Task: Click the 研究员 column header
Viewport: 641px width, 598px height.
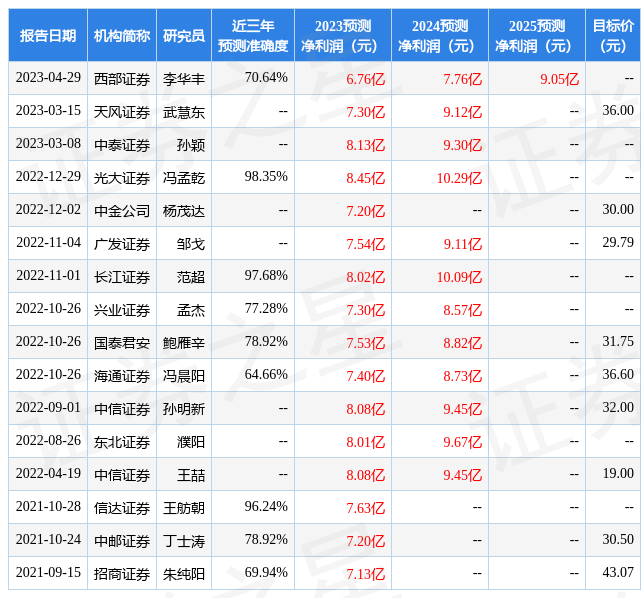Action: 184,36
